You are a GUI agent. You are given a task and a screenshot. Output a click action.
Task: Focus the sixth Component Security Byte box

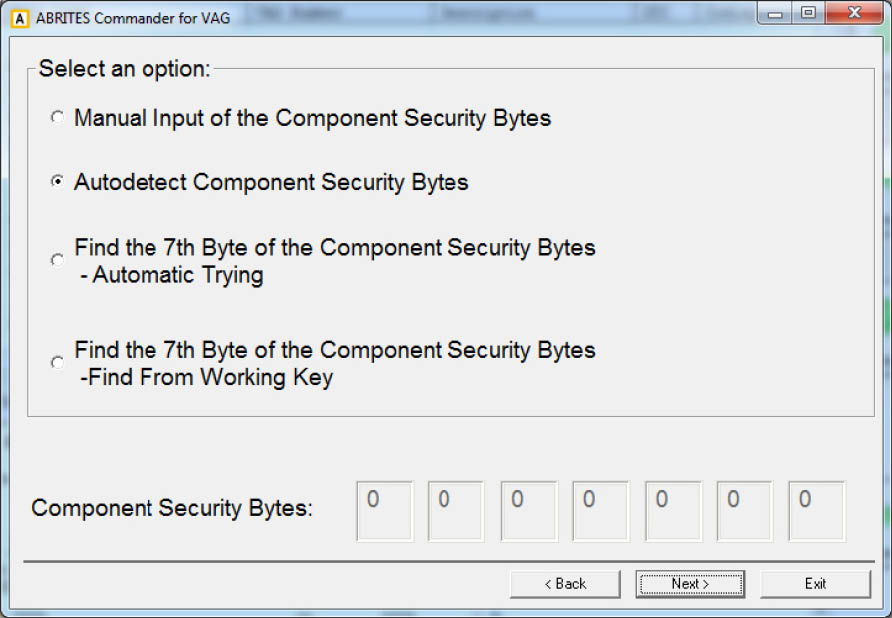point(744,510)
